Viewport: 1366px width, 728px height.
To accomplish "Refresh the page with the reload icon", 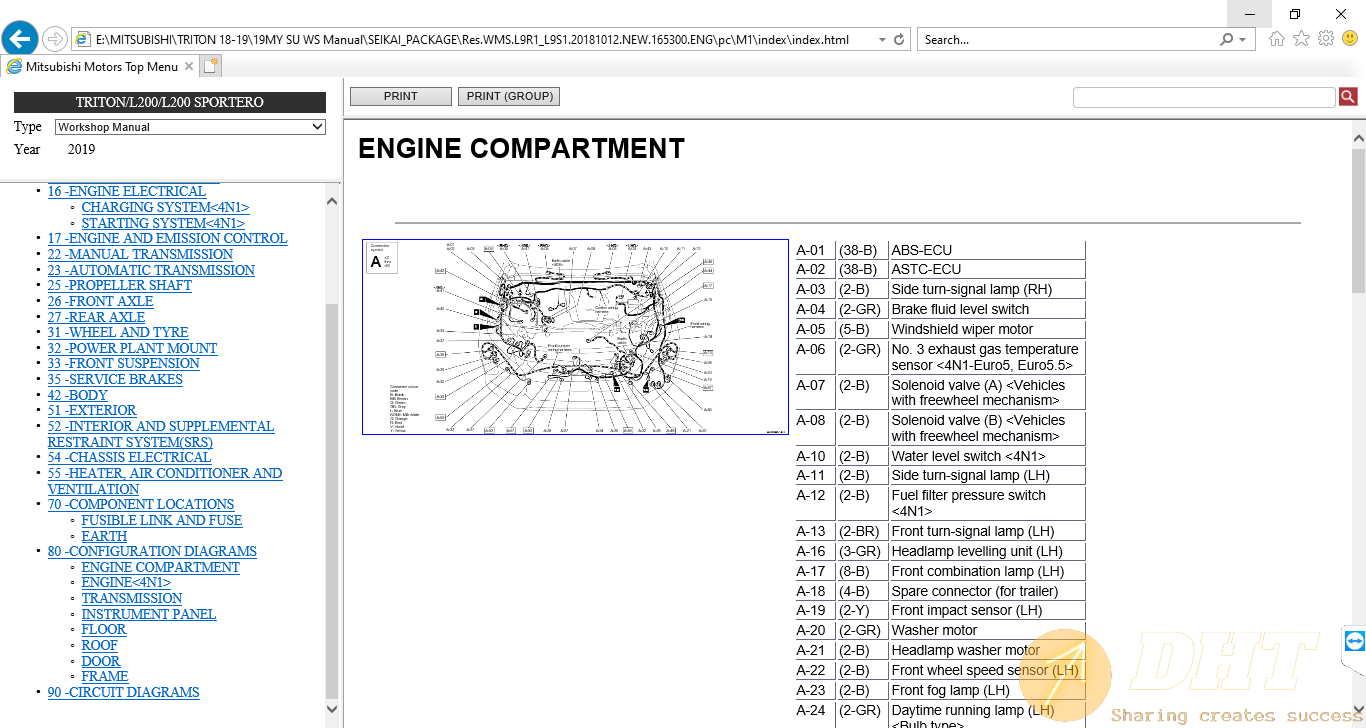I will (899, 40).
